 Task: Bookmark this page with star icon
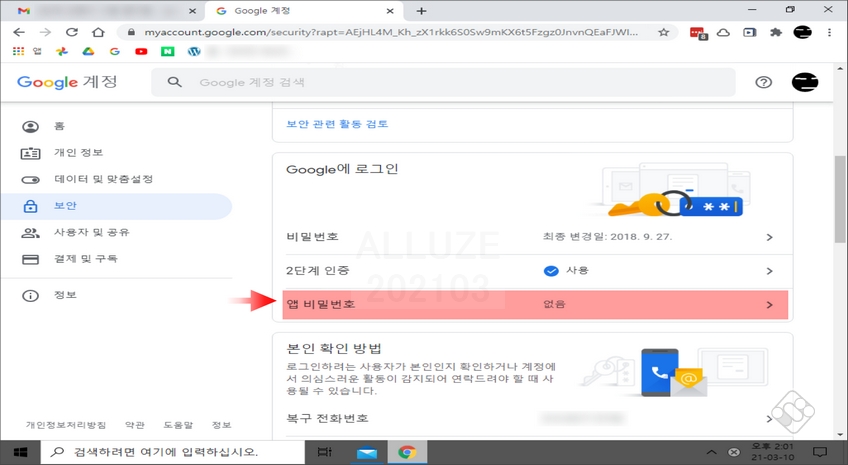point(664,32)
